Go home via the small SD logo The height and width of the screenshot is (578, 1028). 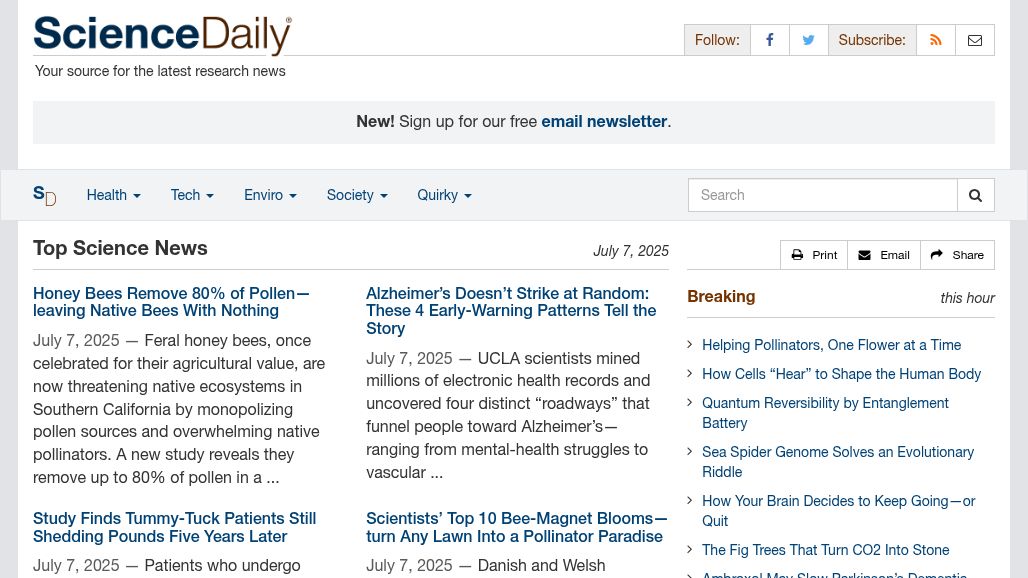[x=45, y=195]
